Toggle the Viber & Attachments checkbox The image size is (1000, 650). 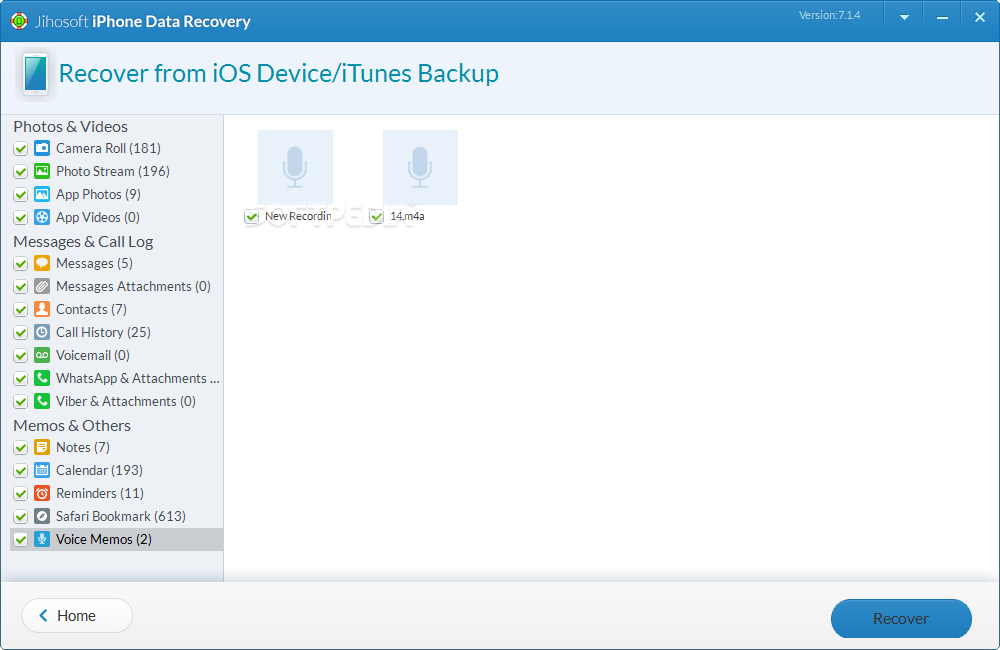[20, 401]
